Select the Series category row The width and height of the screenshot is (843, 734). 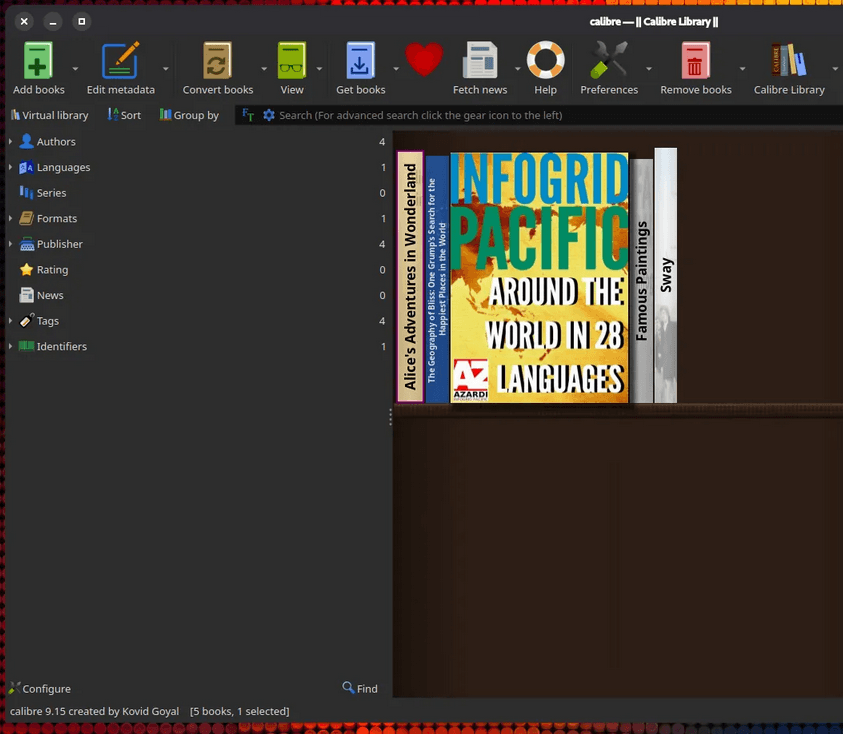[x=197, y=193]
